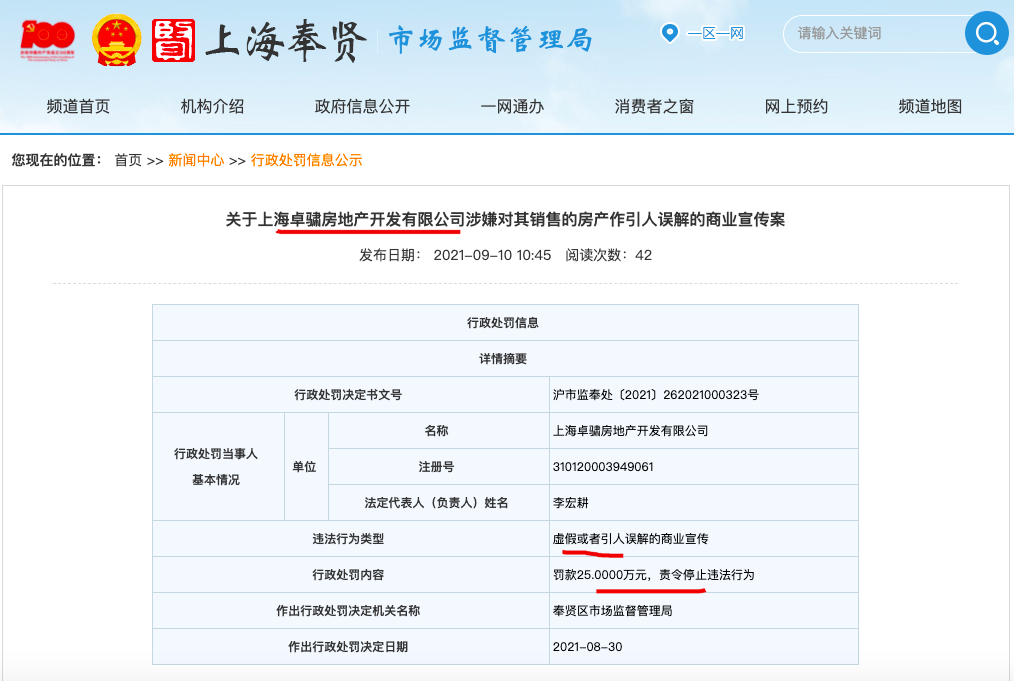Click the blue search magnifier icon

pyautogui.click(x=986, y=33)
